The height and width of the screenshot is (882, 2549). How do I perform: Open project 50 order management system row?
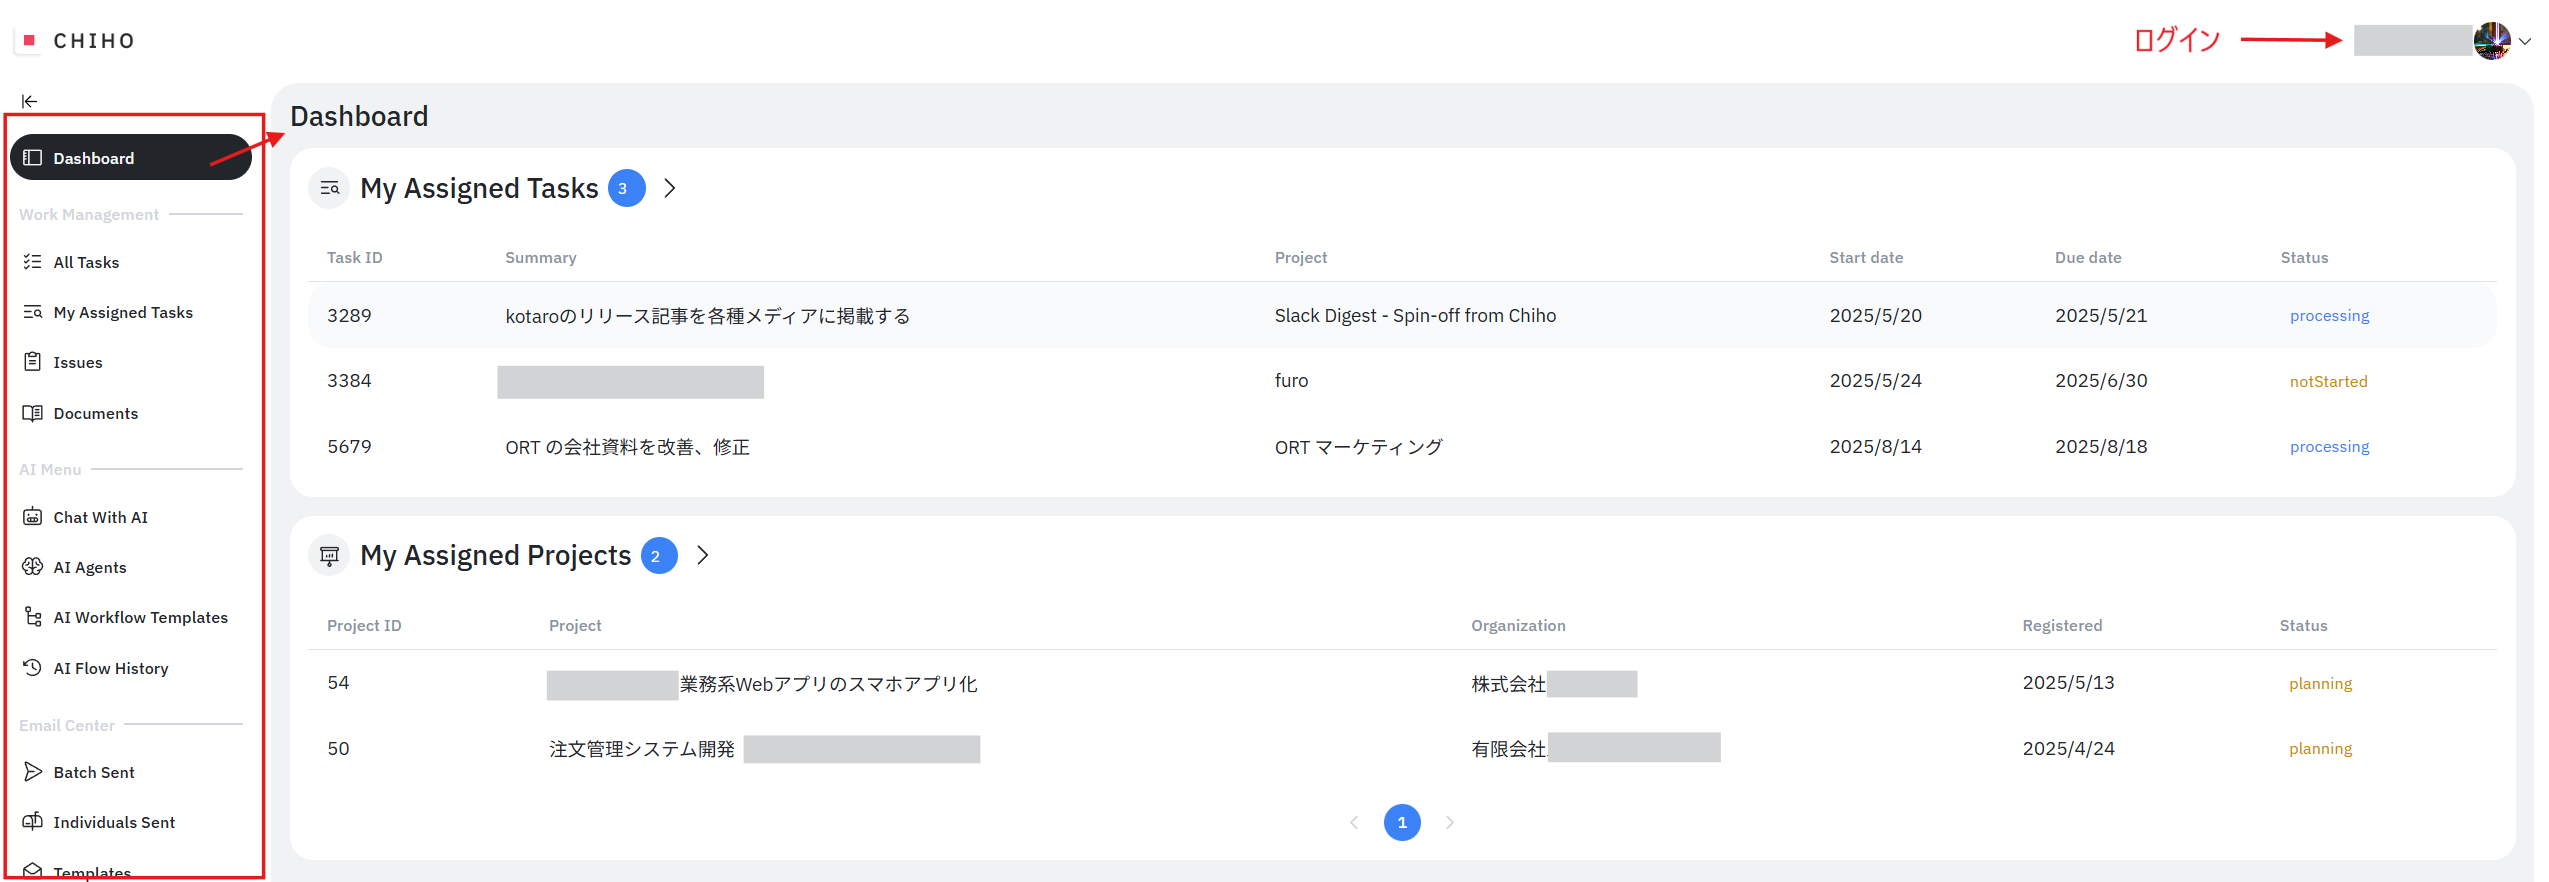coord(641,749)
